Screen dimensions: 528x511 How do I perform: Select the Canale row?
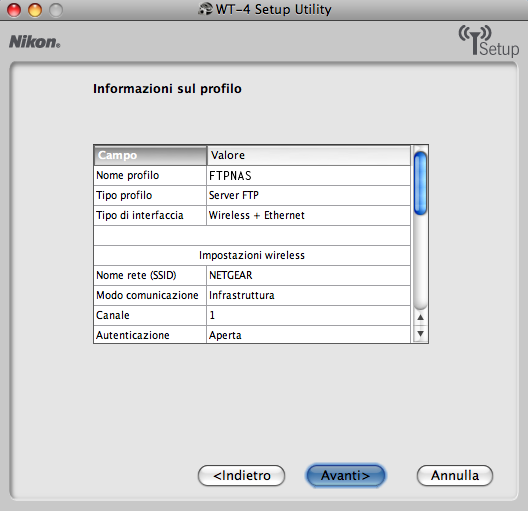[x=252, y=315]
